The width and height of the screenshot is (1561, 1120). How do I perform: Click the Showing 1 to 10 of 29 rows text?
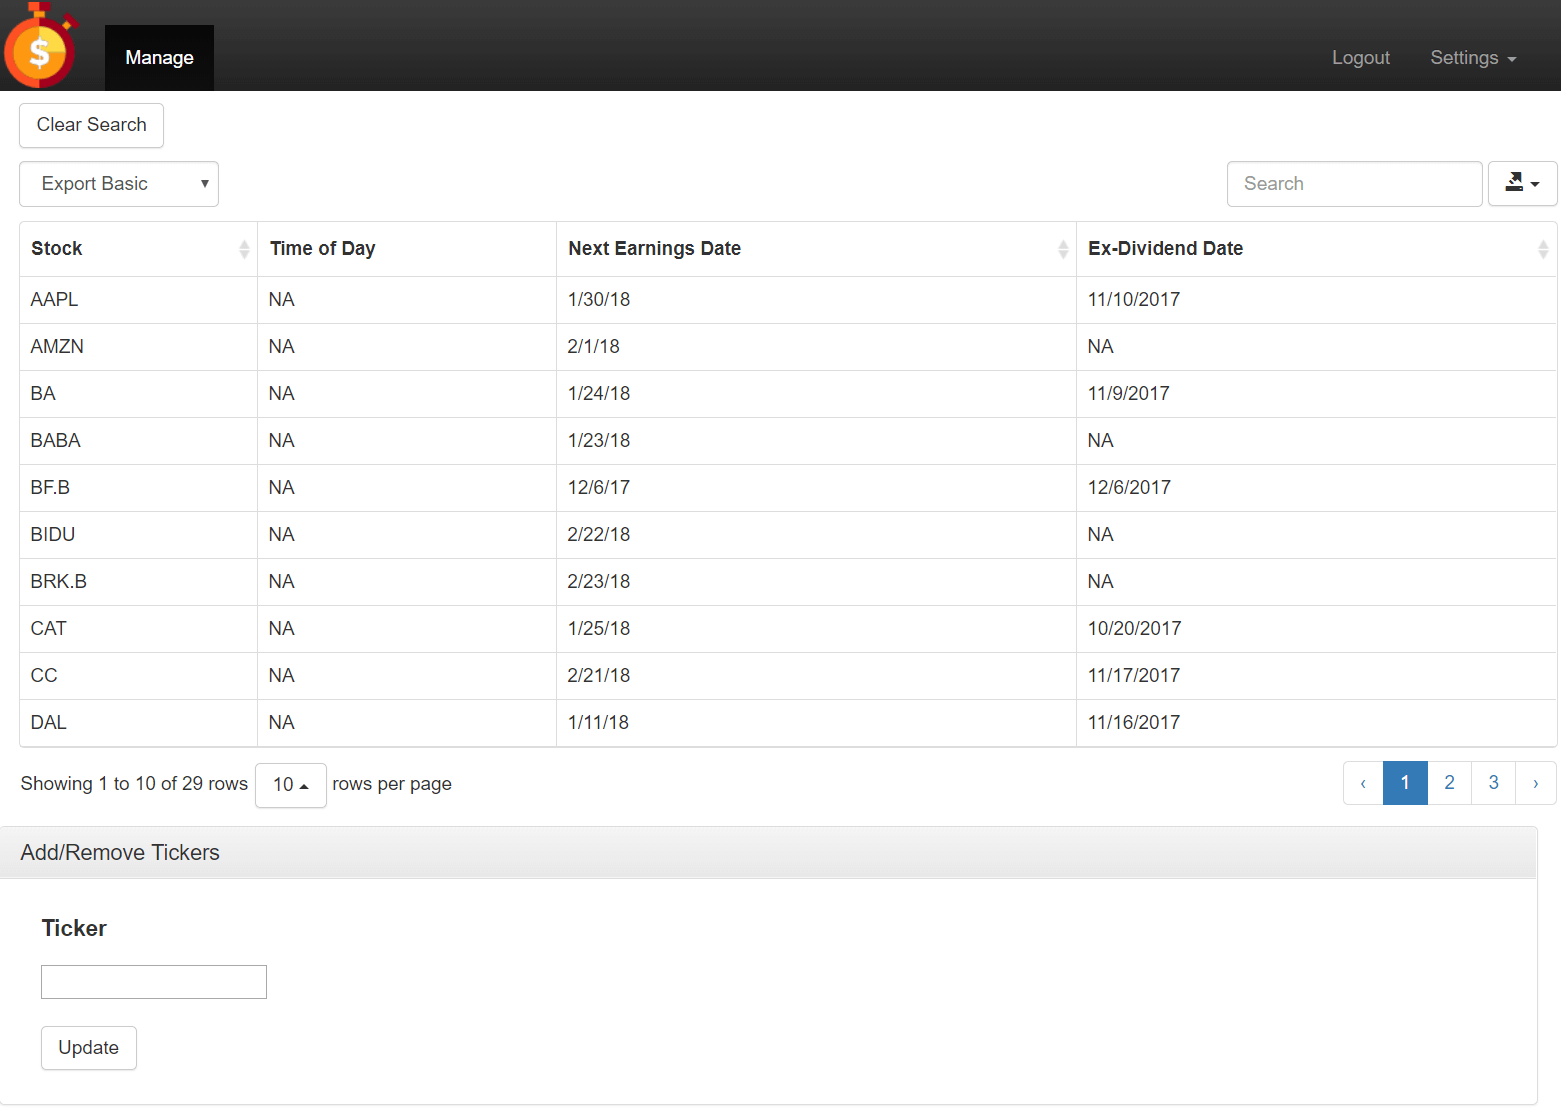coord(134,784)
